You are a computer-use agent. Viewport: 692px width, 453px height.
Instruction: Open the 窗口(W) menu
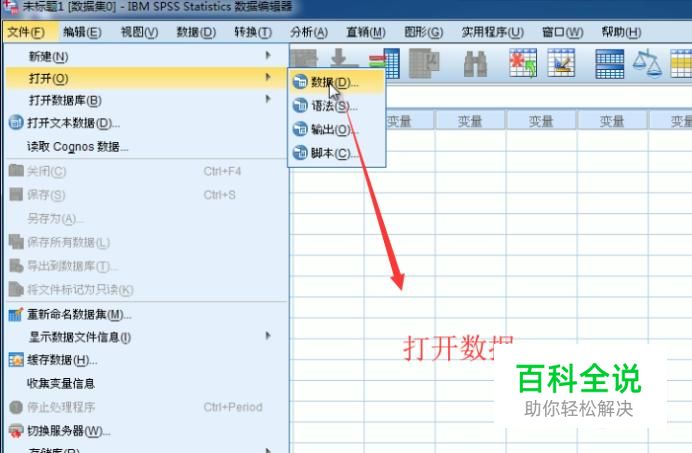point(563,32)
